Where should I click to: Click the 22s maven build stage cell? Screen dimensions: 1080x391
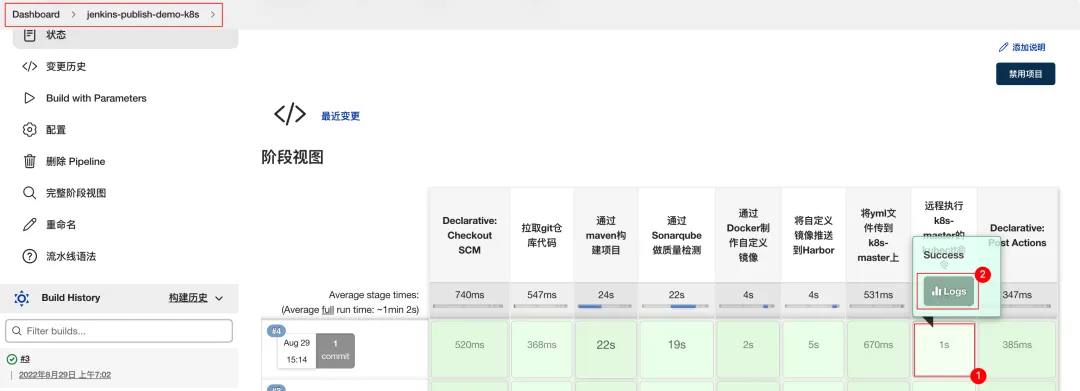tap(605, 349)
